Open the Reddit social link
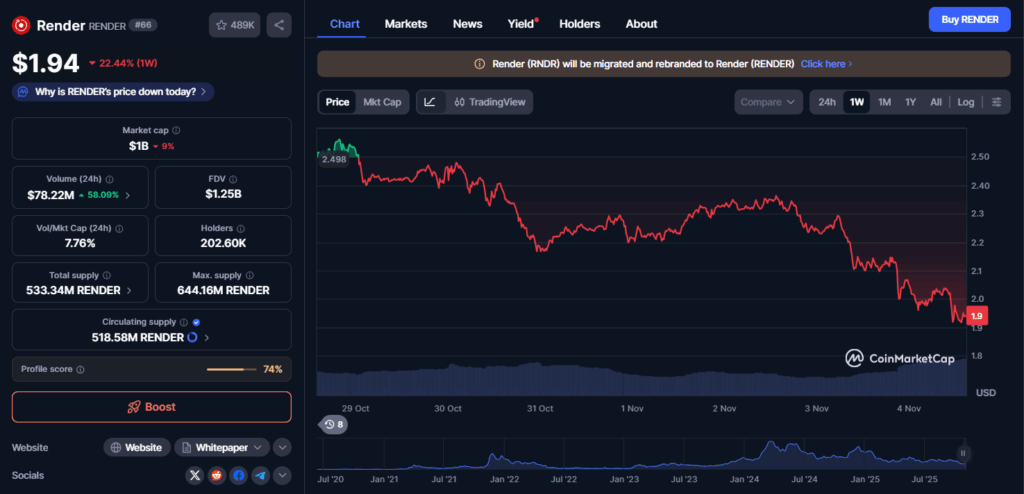 (216, 476)
